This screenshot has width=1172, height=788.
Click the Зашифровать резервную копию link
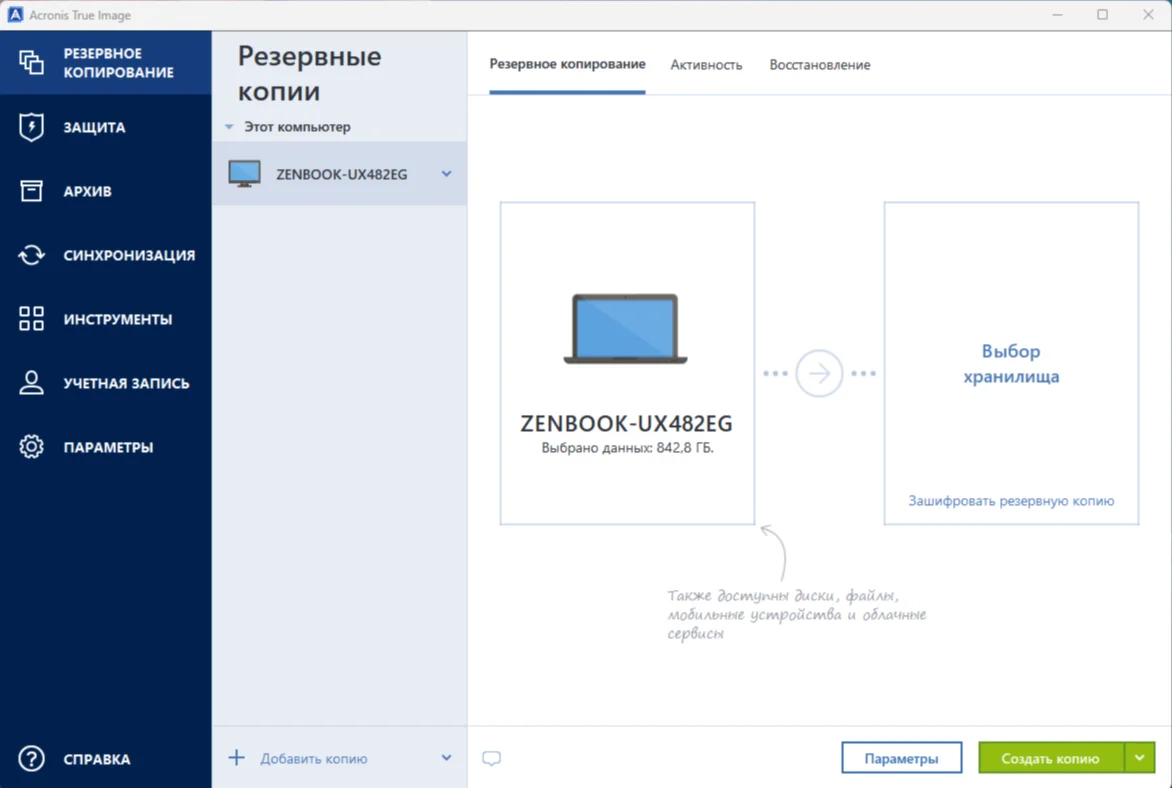pyautogui.click(x=1011, y=501)
